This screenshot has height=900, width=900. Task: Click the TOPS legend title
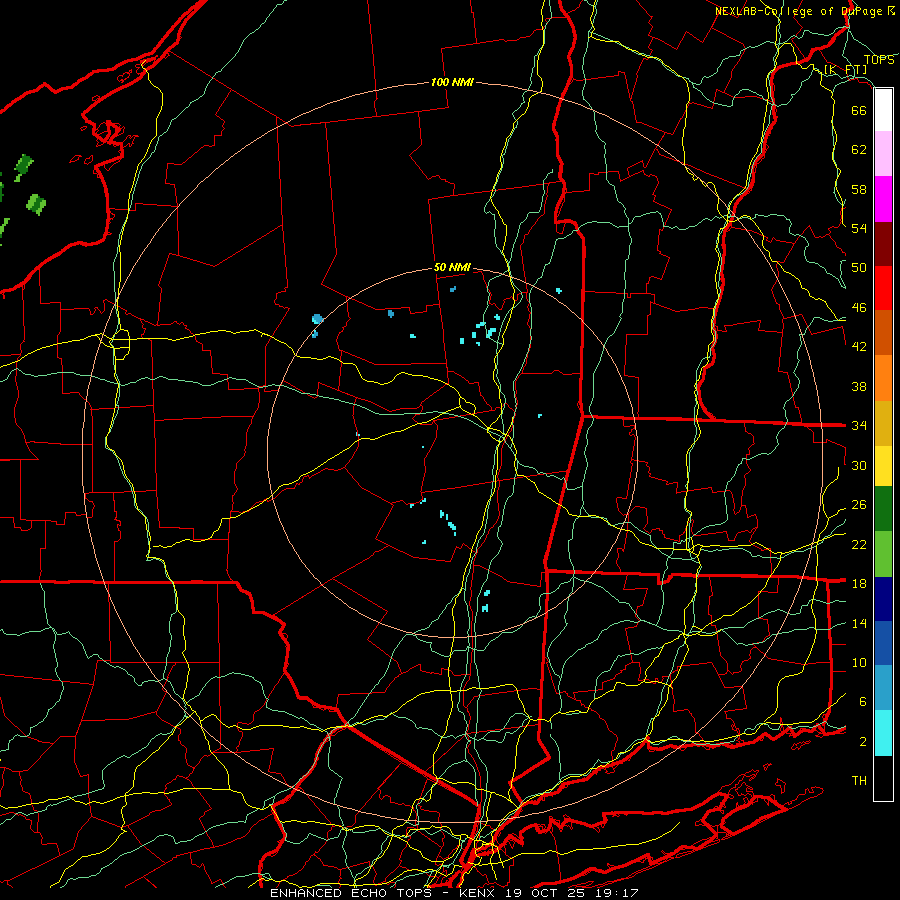tap(879, 60)
